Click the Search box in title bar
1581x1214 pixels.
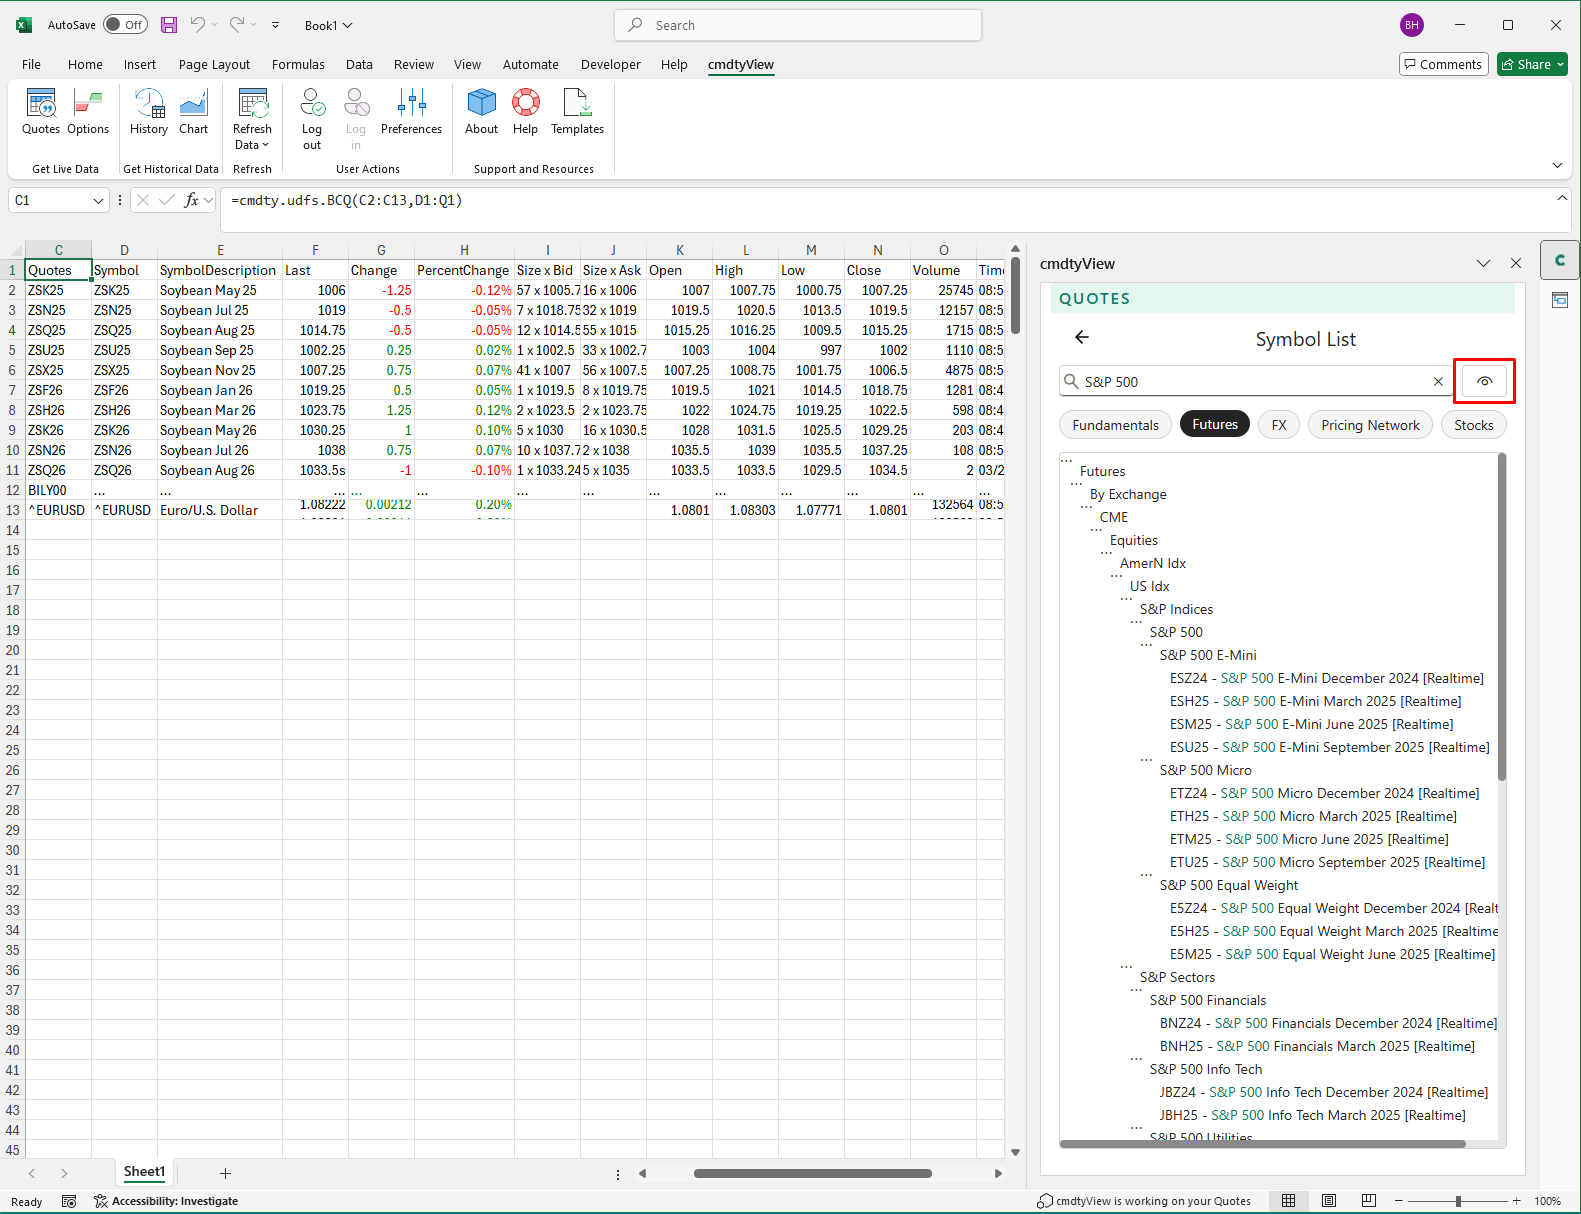coord(798,25)
